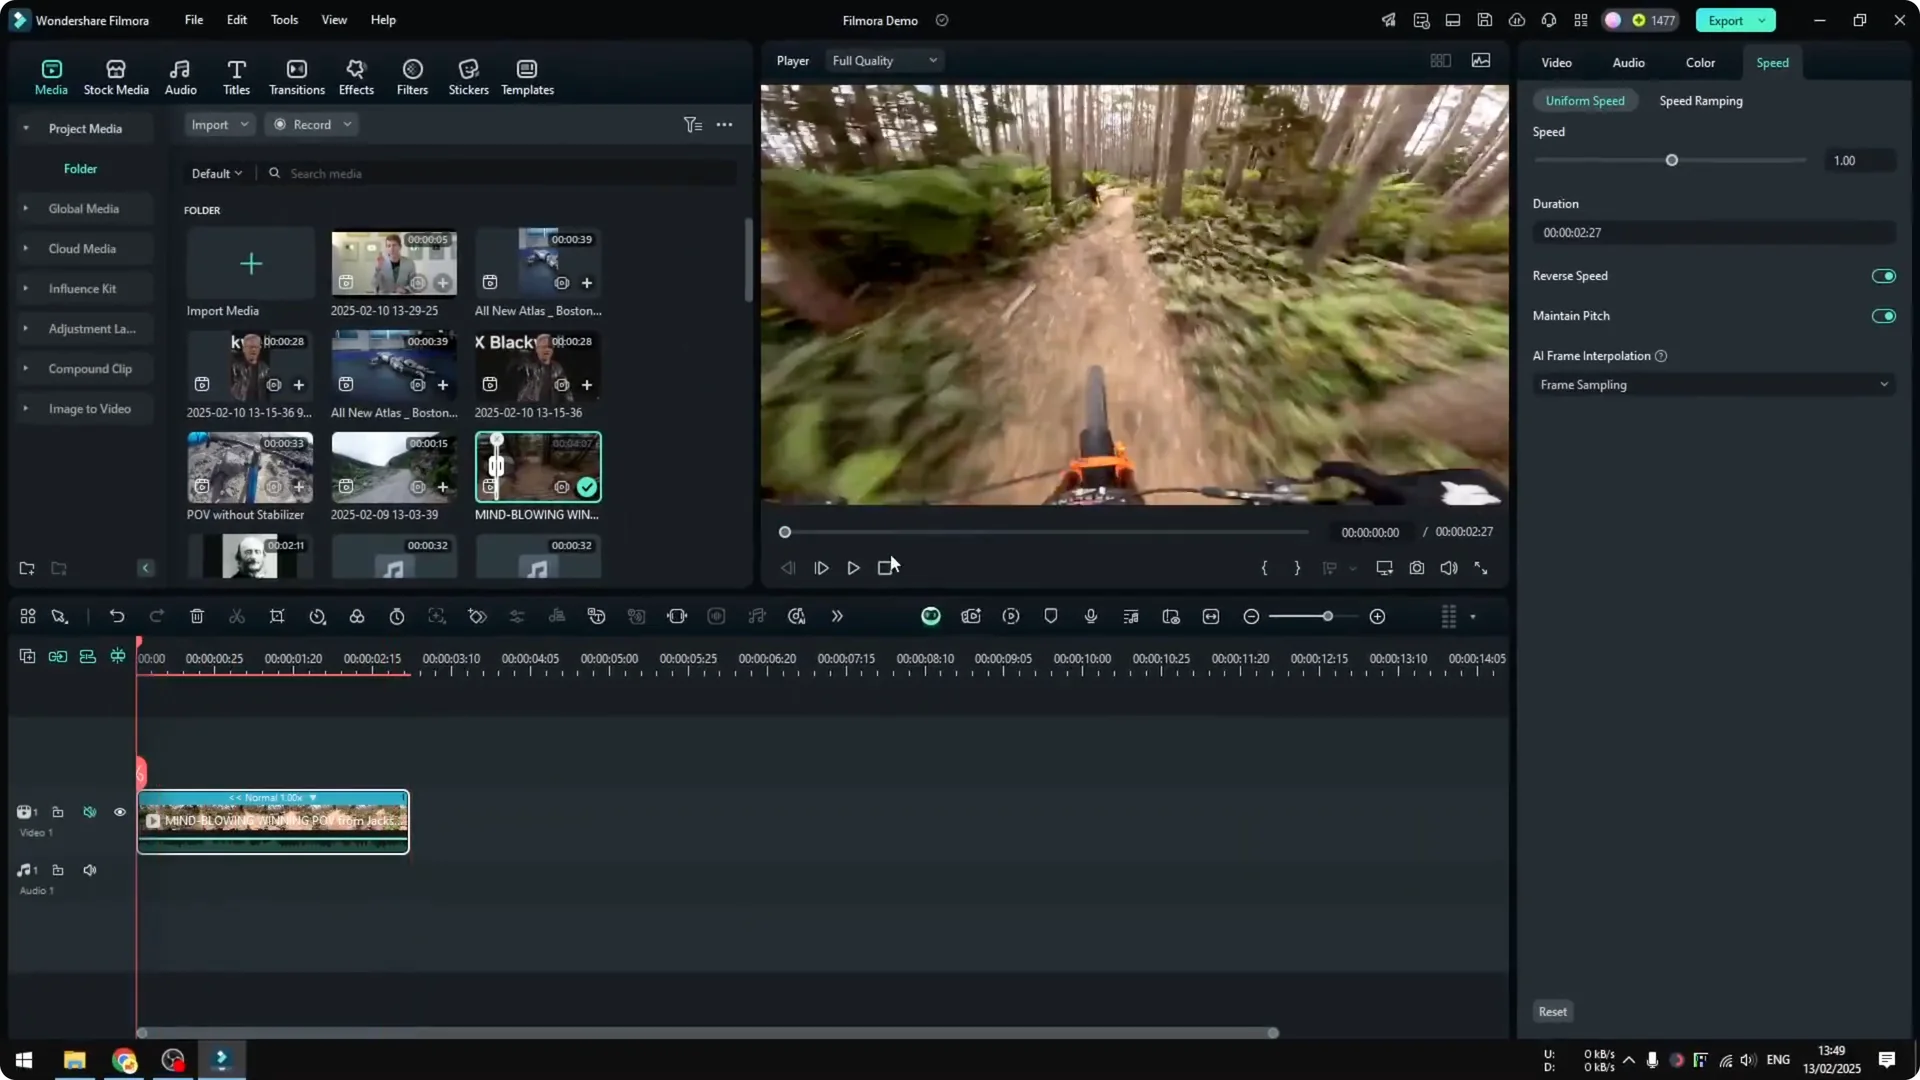Select the MIND-BLOWING WINNING clip in the timeline
The height and width of the screenshot is (1080, 1920).
tap(273, 821)
